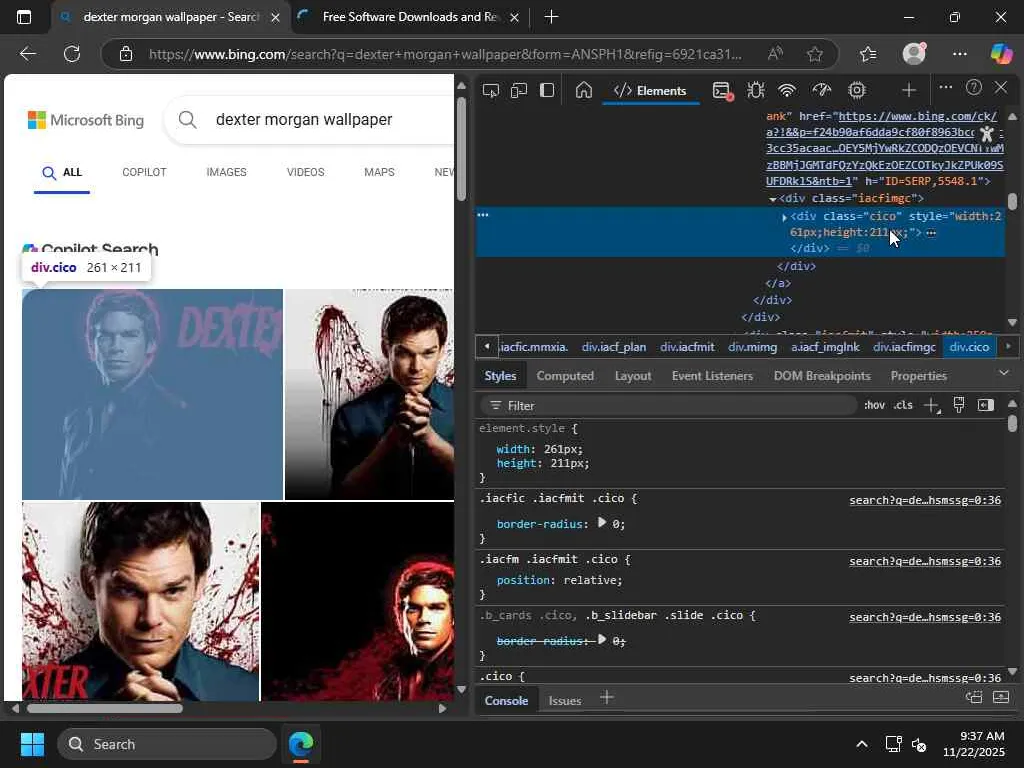Select div.mimg breadcrumb

(x=752, y=347)
